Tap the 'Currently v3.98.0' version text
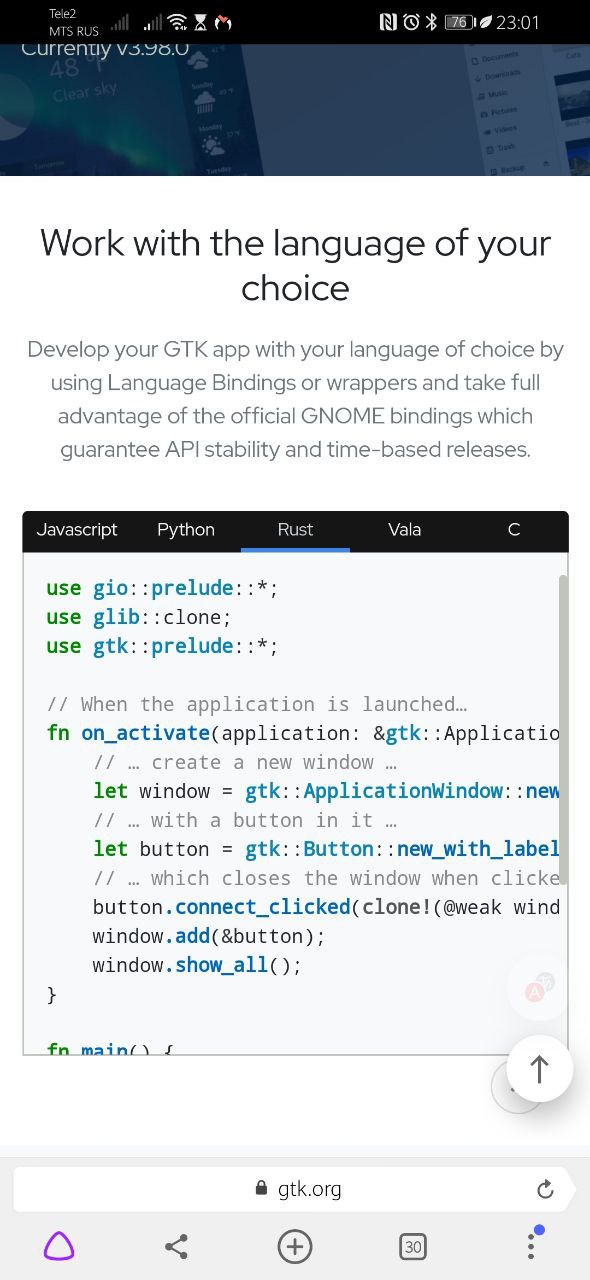The width and height of the screenshot is (590, 1280). [105, 48]
